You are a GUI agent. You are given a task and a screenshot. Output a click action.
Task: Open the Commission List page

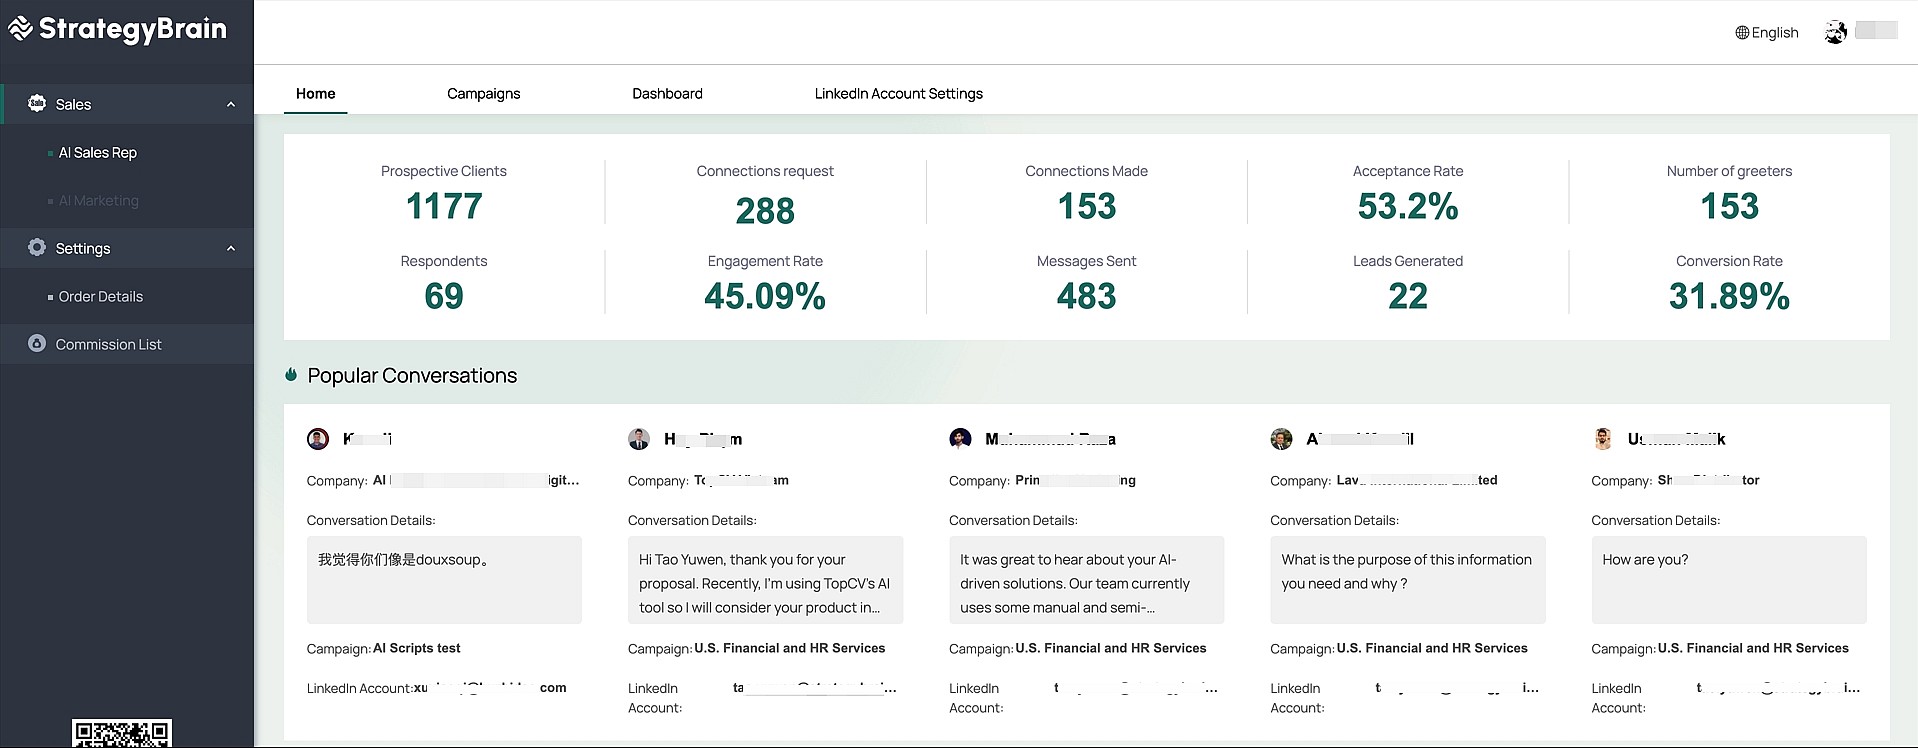pos(108,344)
